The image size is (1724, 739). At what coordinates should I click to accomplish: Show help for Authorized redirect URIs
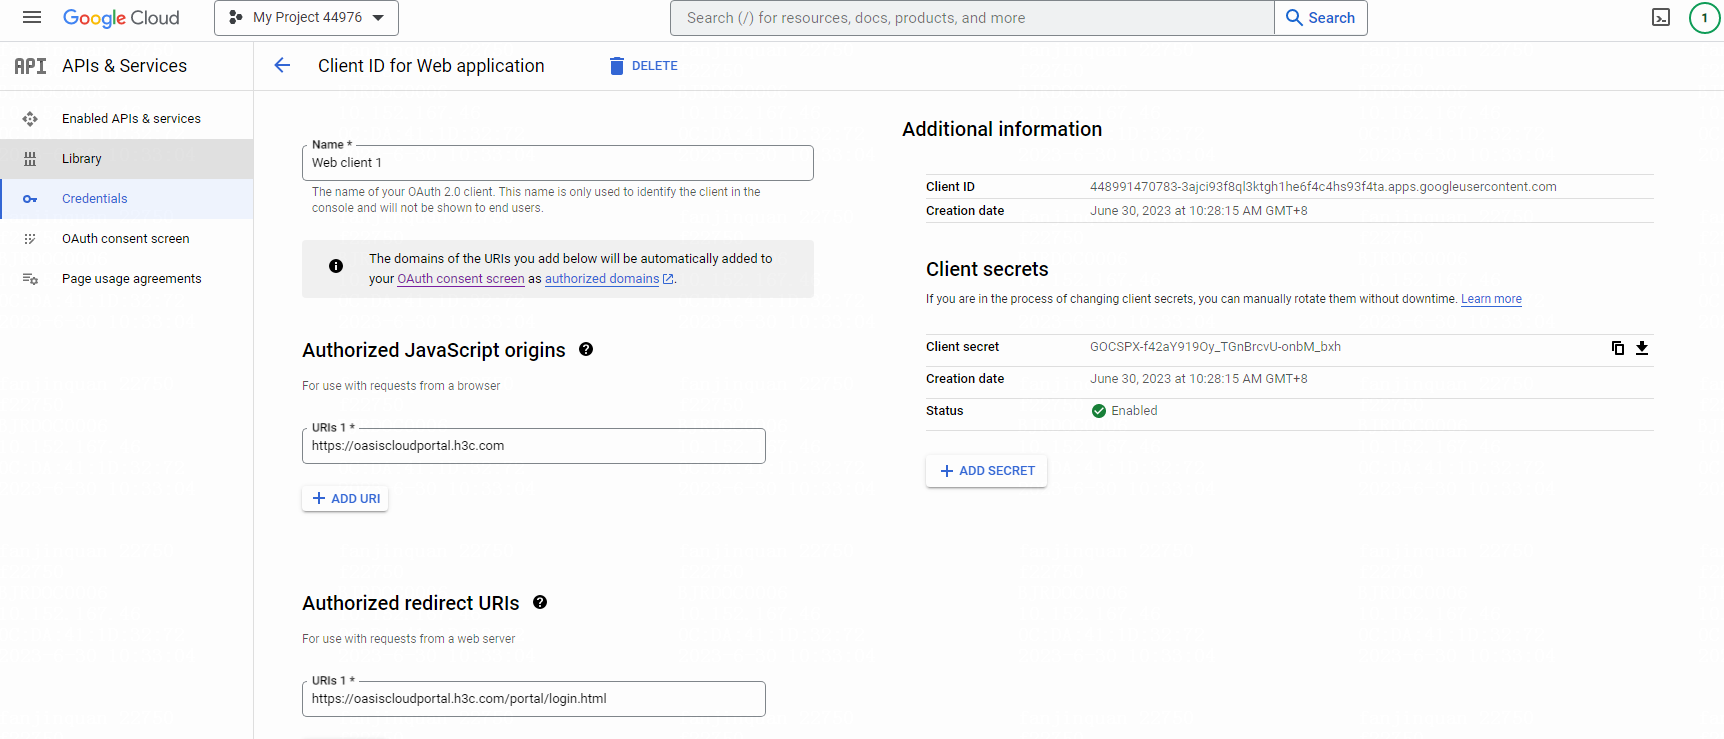pos(540,602)
